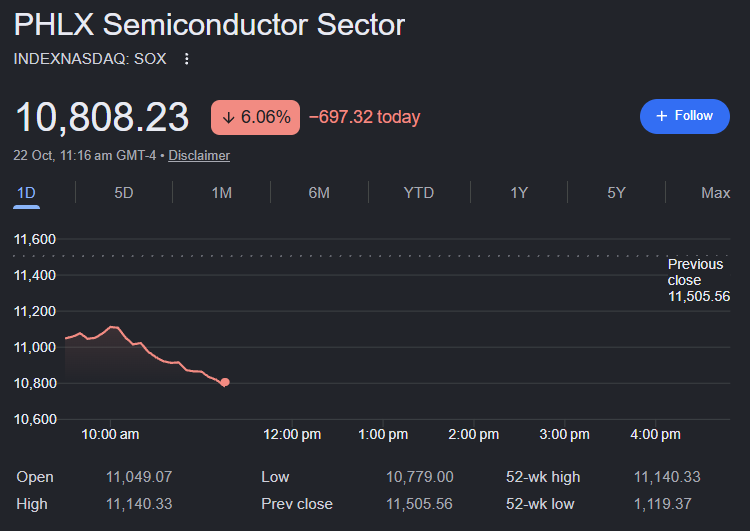Screen dimensions: 750x531
Task: Click the current price dot on chart
Action: tap(225, 382)
